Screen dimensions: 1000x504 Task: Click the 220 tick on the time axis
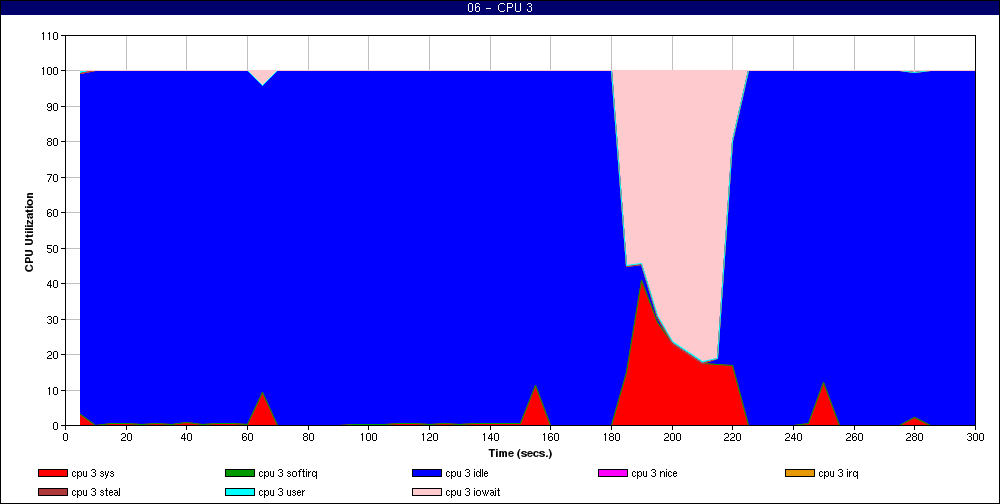[733, 437]
